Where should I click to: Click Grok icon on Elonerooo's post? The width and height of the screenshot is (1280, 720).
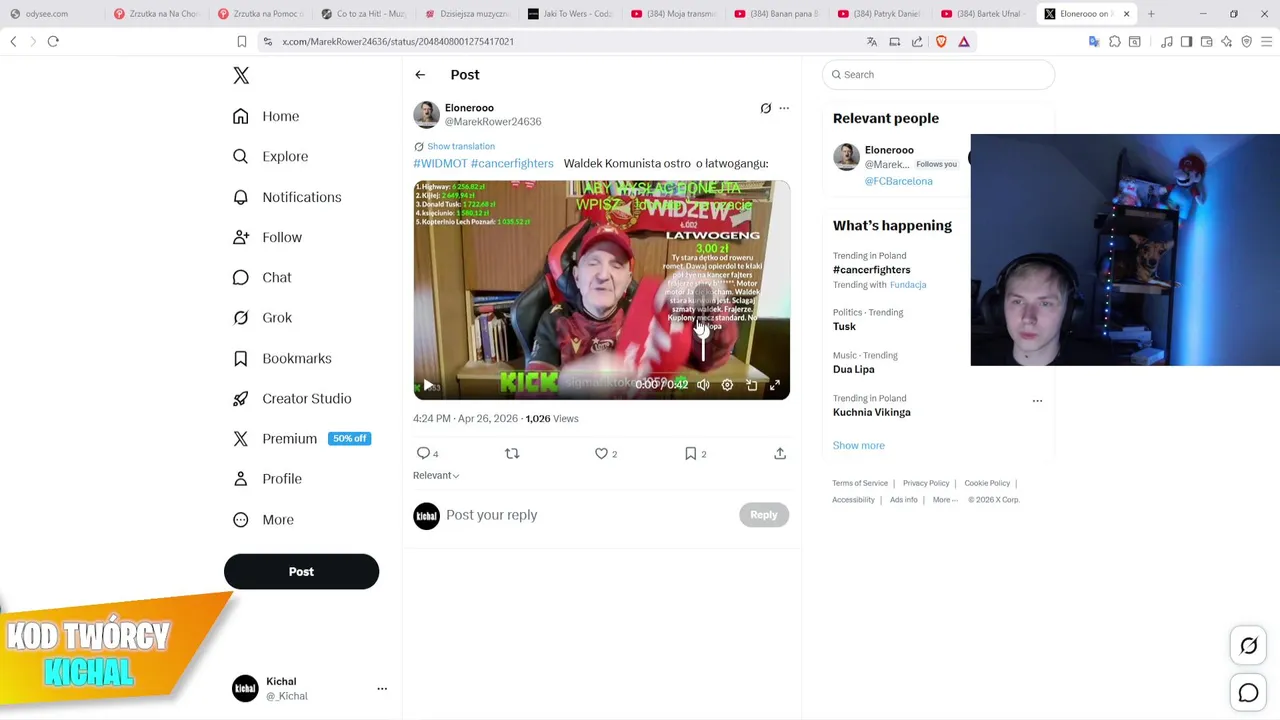coord(766,108)
